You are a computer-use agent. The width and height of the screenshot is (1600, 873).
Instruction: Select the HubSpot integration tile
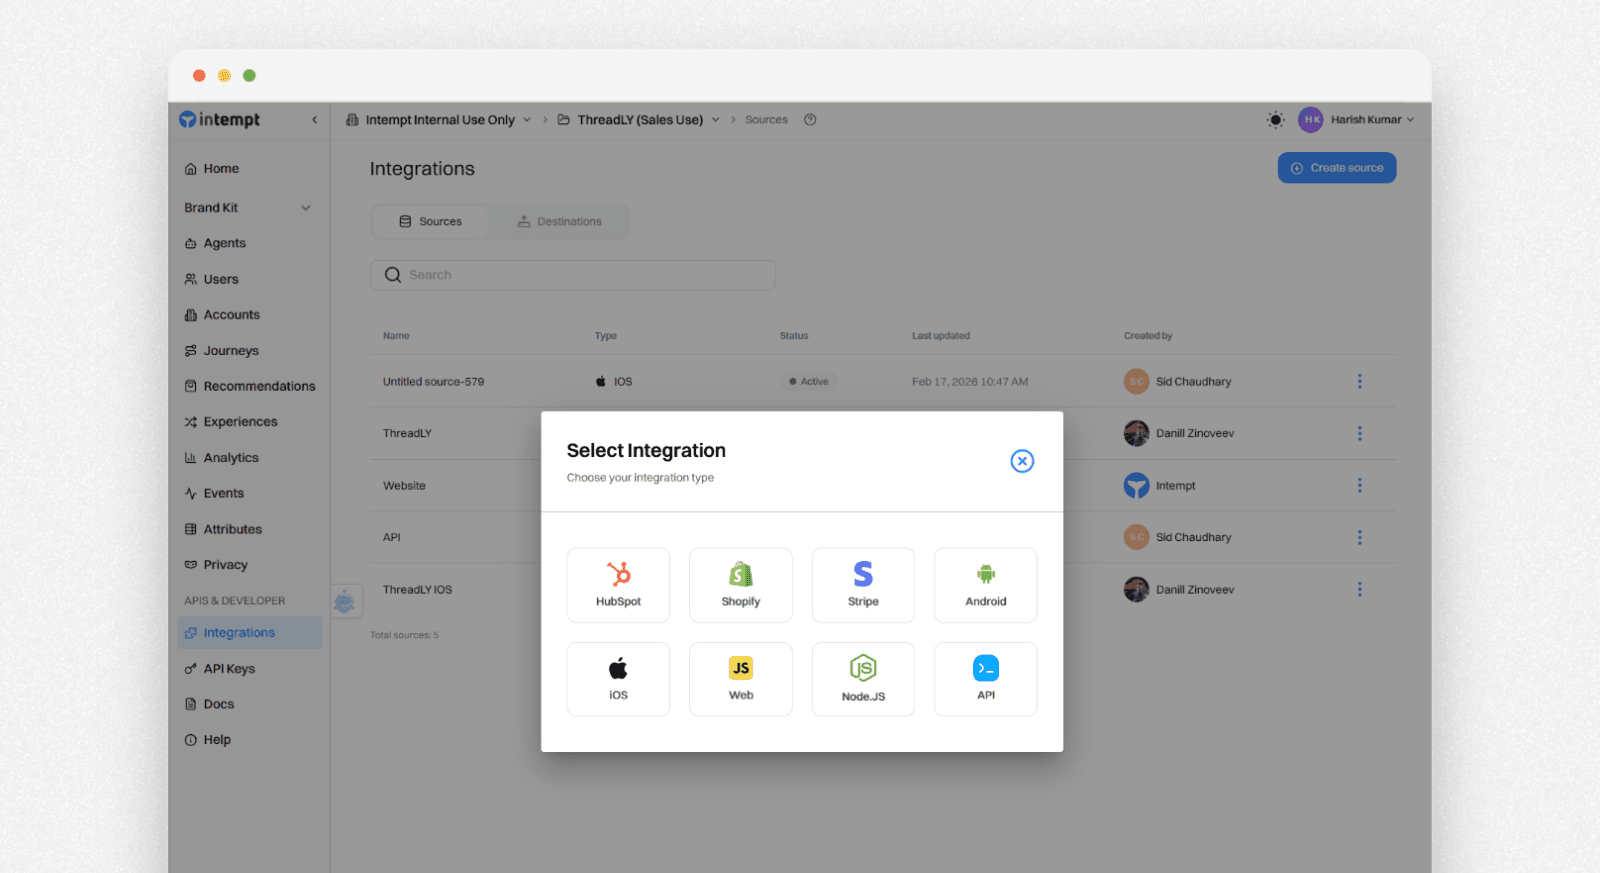[618, 585]
